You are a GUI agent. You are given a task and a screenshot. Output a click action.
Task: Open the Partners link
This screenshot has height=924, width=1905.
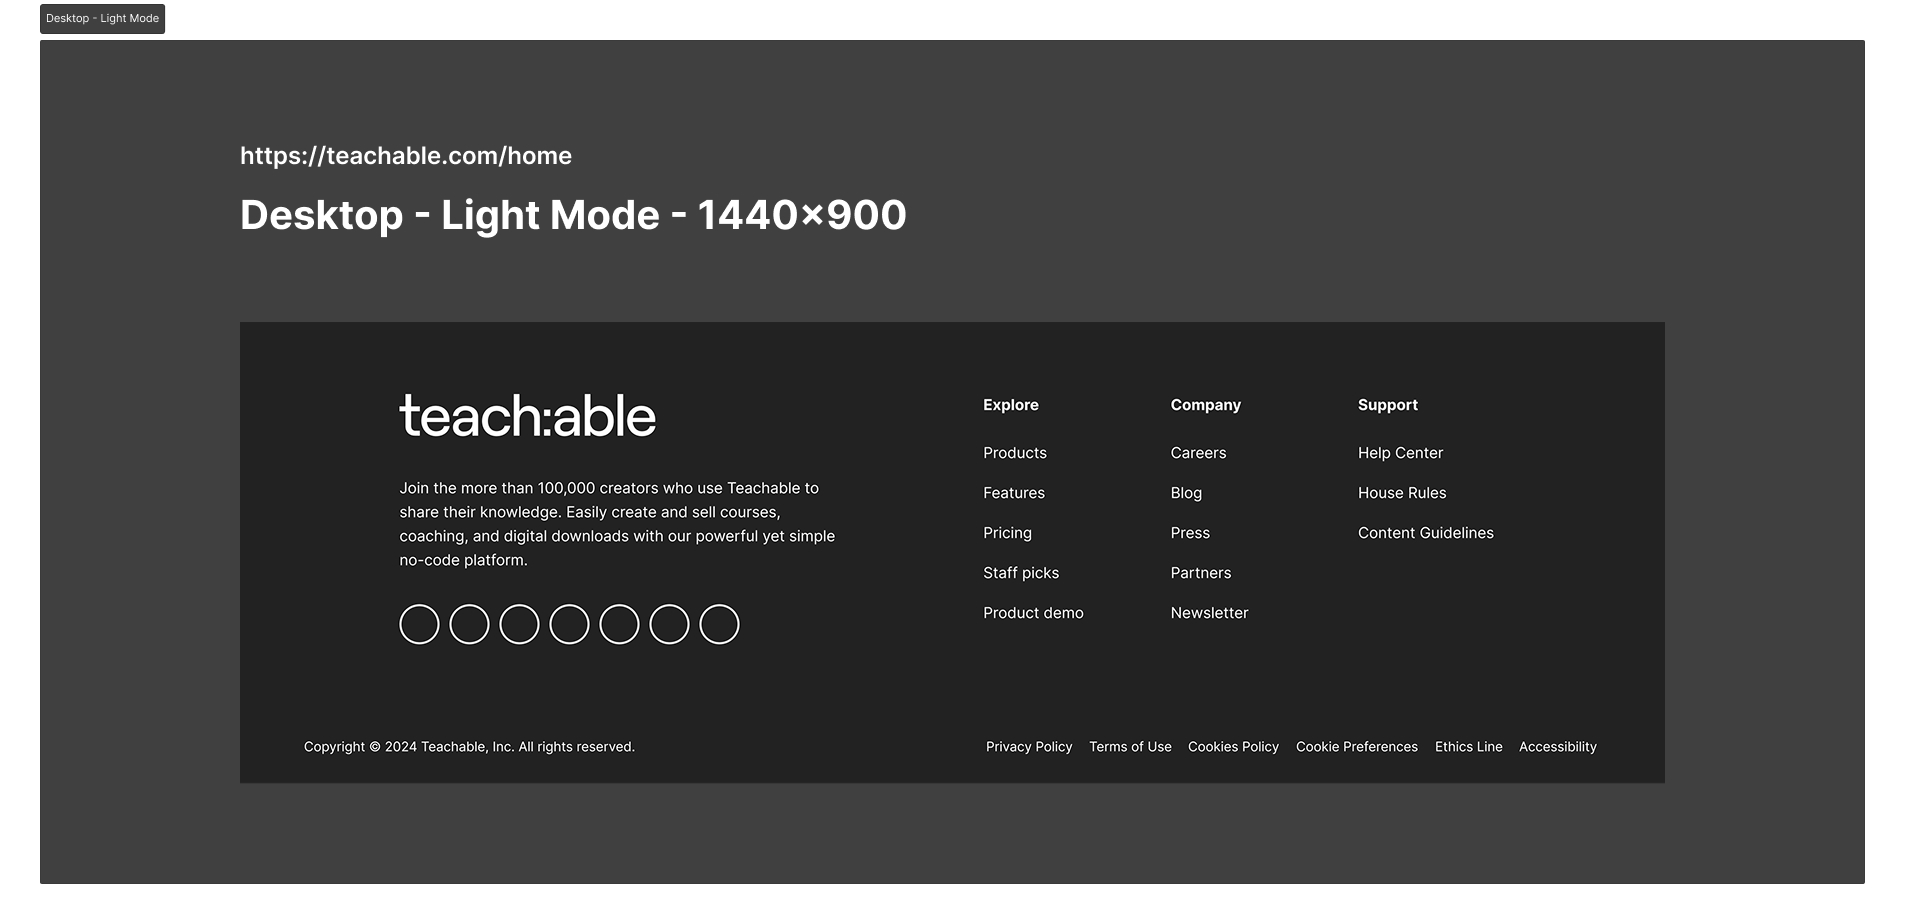click(x=1201, y=573)
